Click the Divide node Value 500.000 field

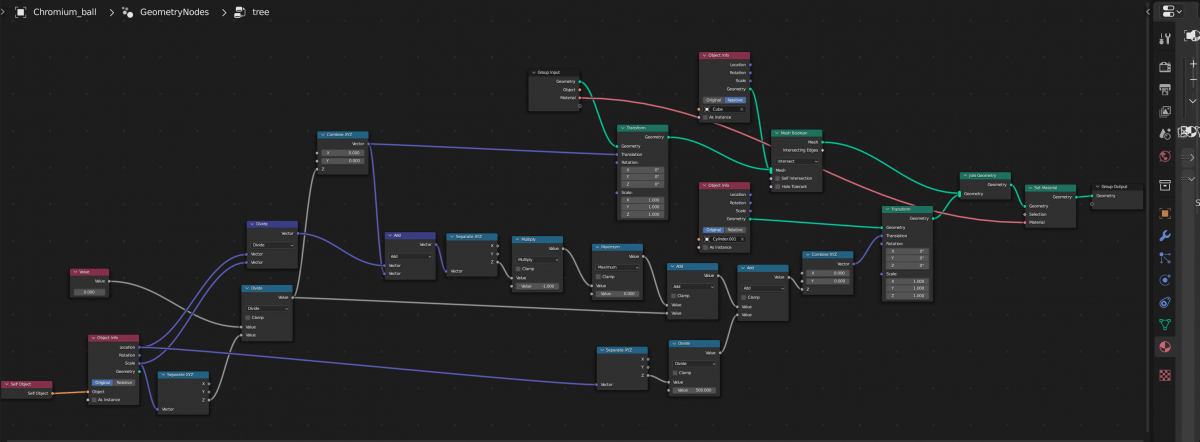click(693, 390)
